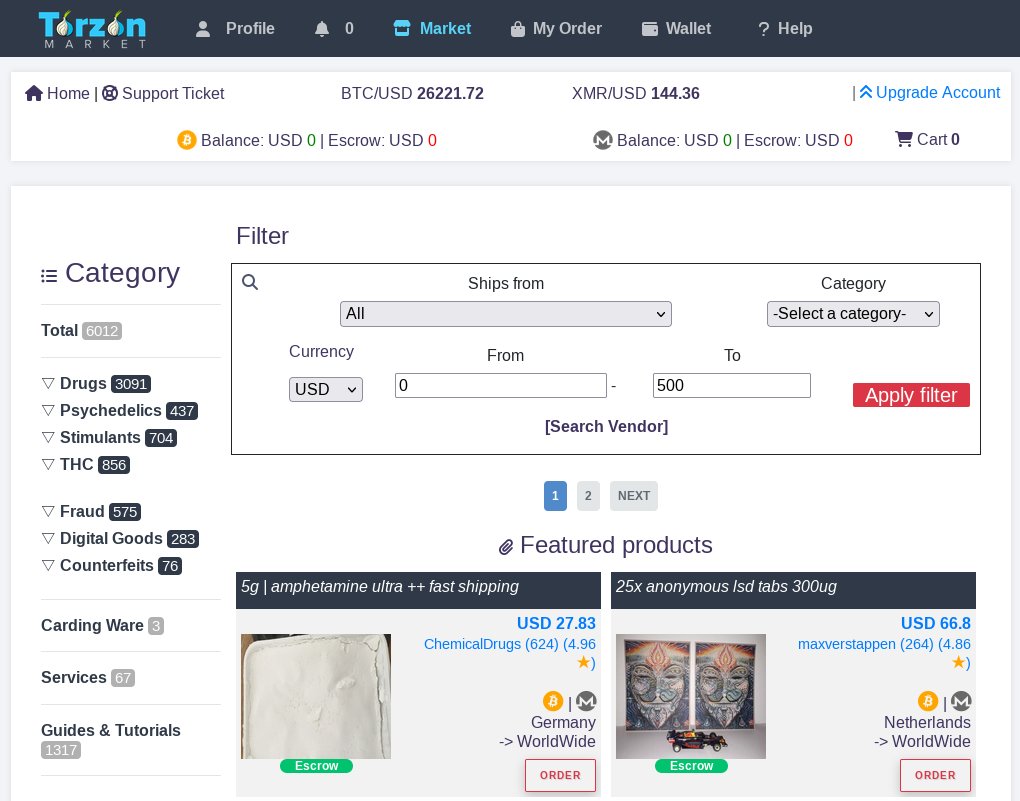Viewport: 1020px width, 801px height.
Task: Click the Monero balance icon
Action: [x=603, y=140]
